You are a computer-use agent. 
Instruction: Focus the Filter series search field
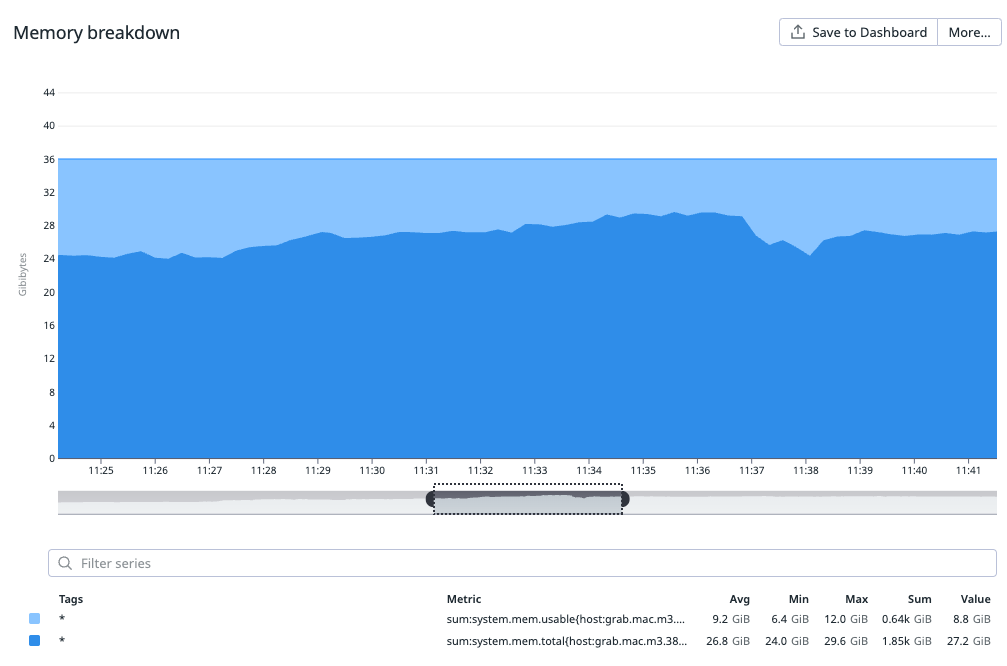(x=530, y=563)
